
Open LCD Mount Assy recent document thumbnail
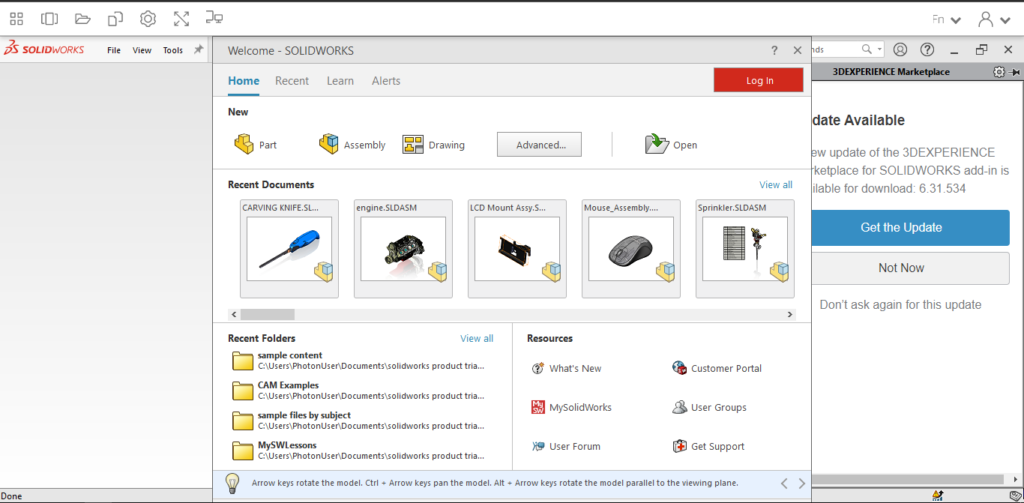coord(517,249)
